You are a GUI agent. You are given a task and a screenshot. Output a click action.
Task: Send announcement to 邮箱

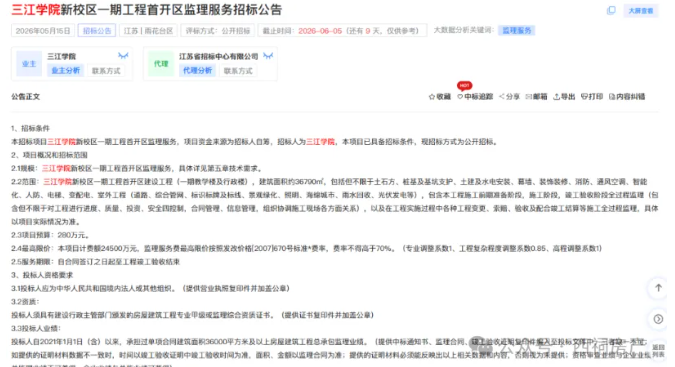(x=536, y=97)
